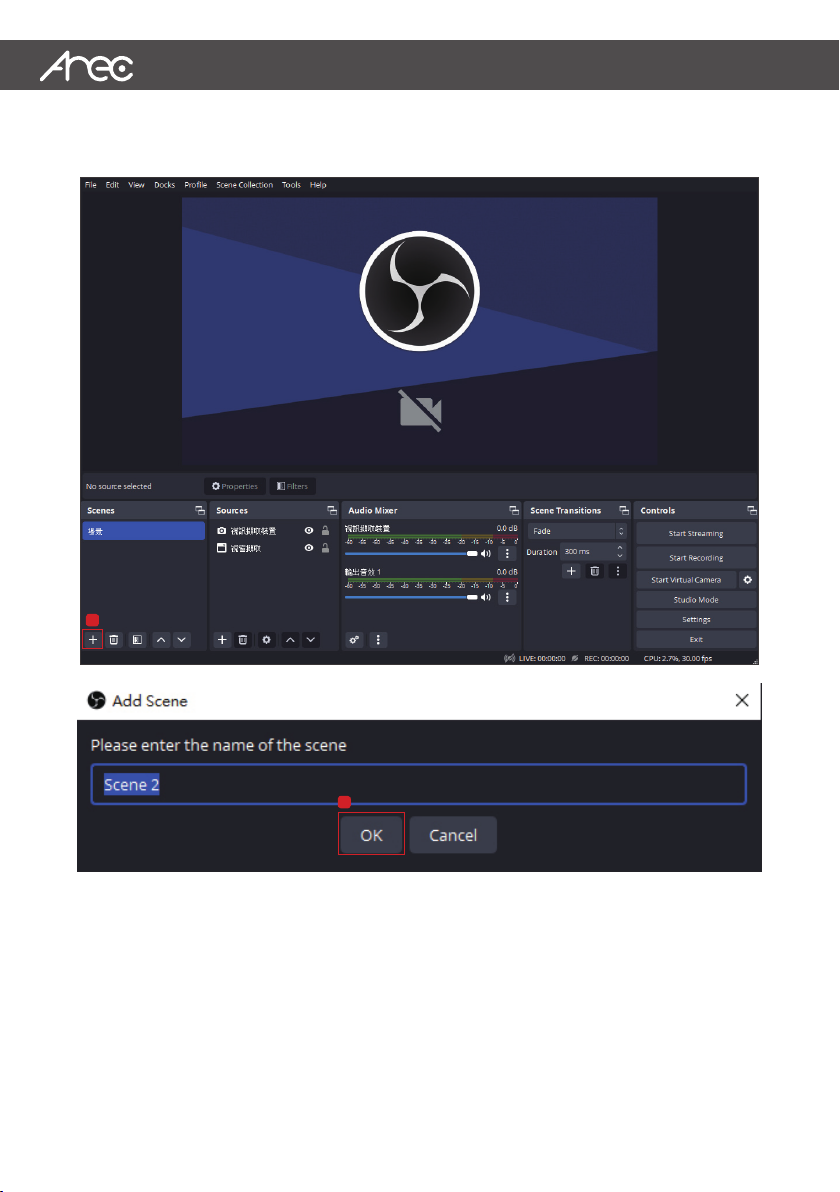The image size is (840, 1192).
Task: Open the Docks menu
Action: point(165,185)
